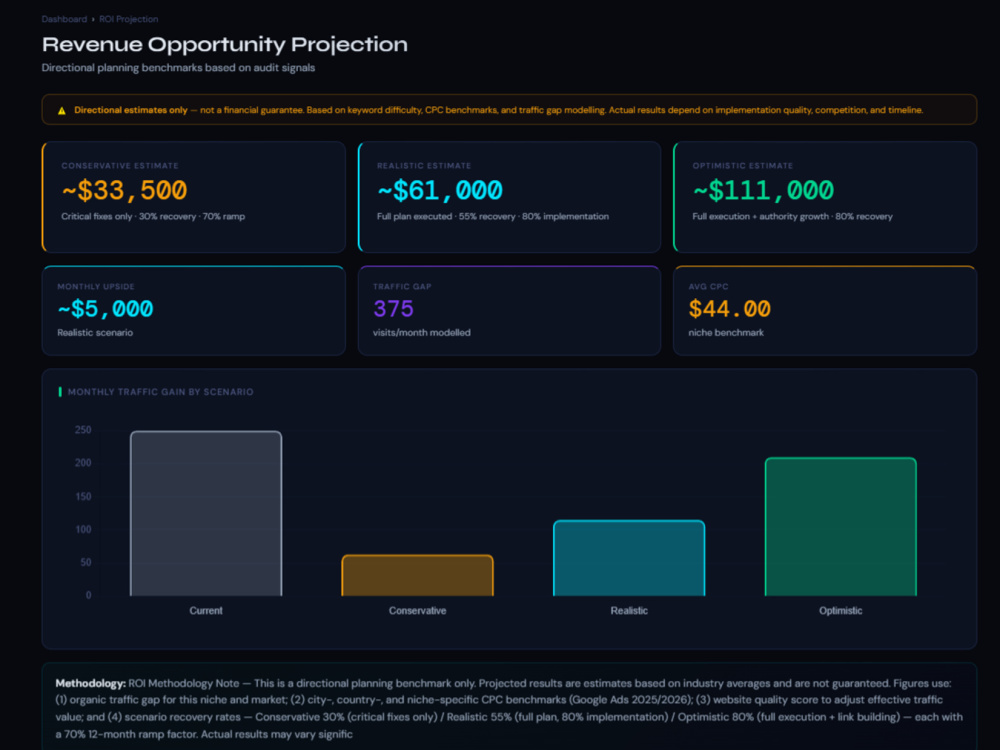Click the 250 y-axis tick label
This screenshot has height=750, width=1000.
click(83, 430)
